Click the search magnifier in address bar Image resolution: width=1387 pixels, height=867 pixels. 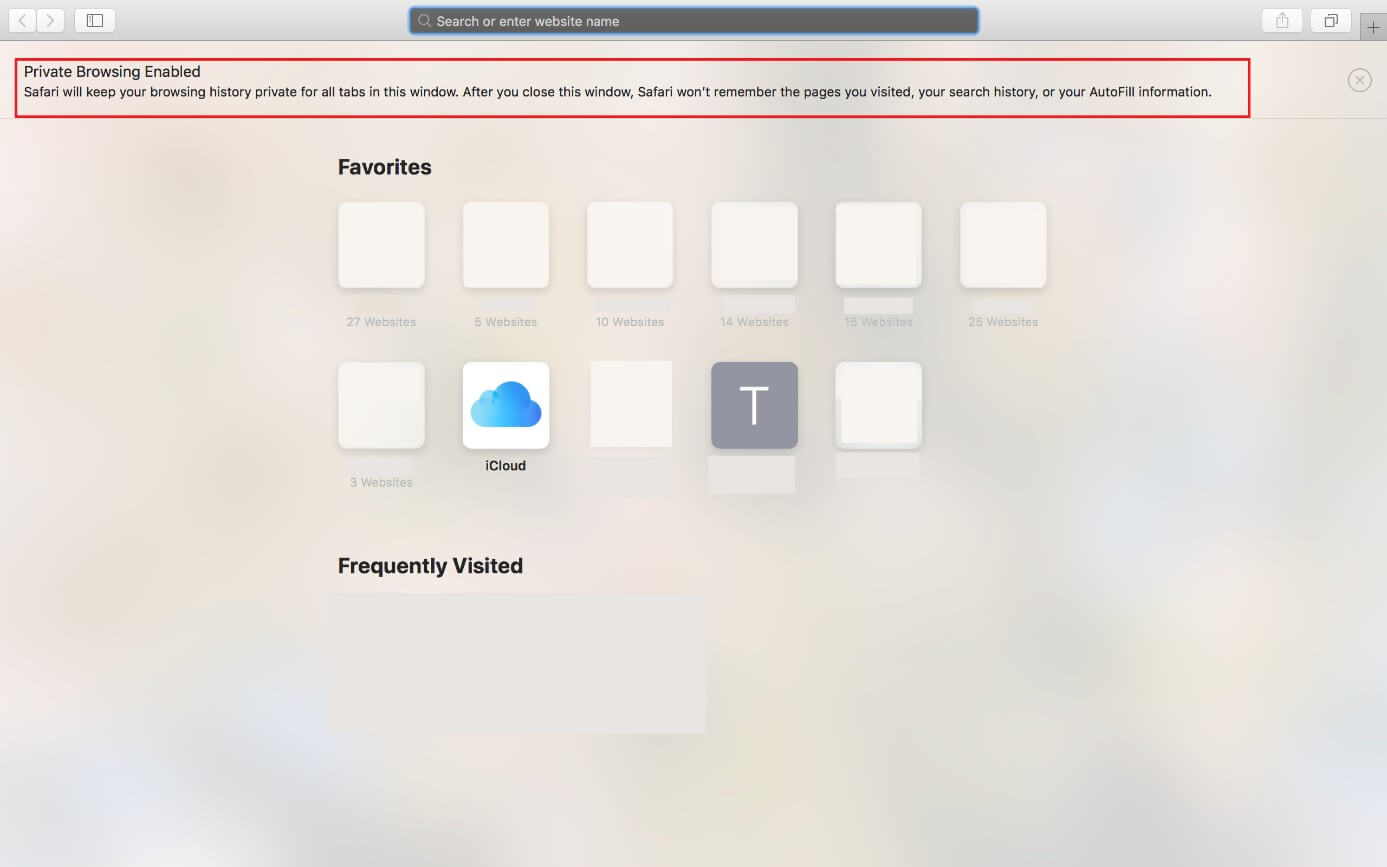(x=424, y=21)
